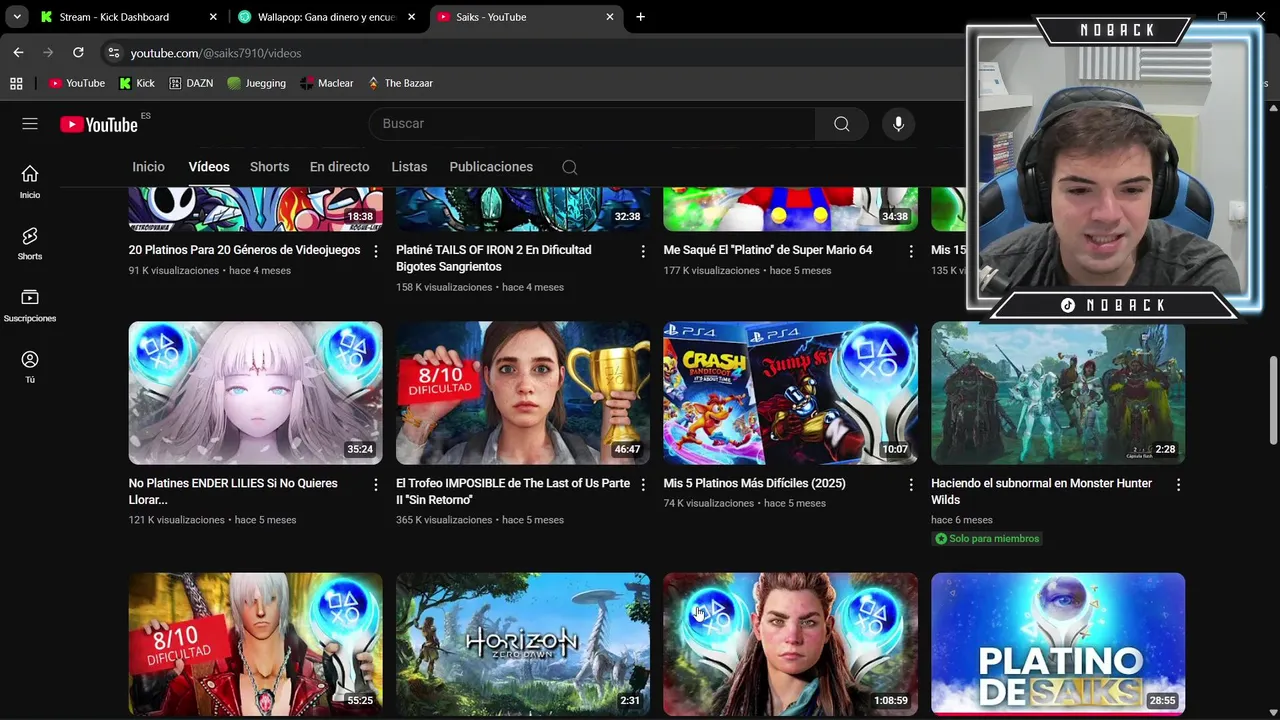1280x720 pixels.
Task: Expand the browser tab search dropdown
Action: (17, 17)
